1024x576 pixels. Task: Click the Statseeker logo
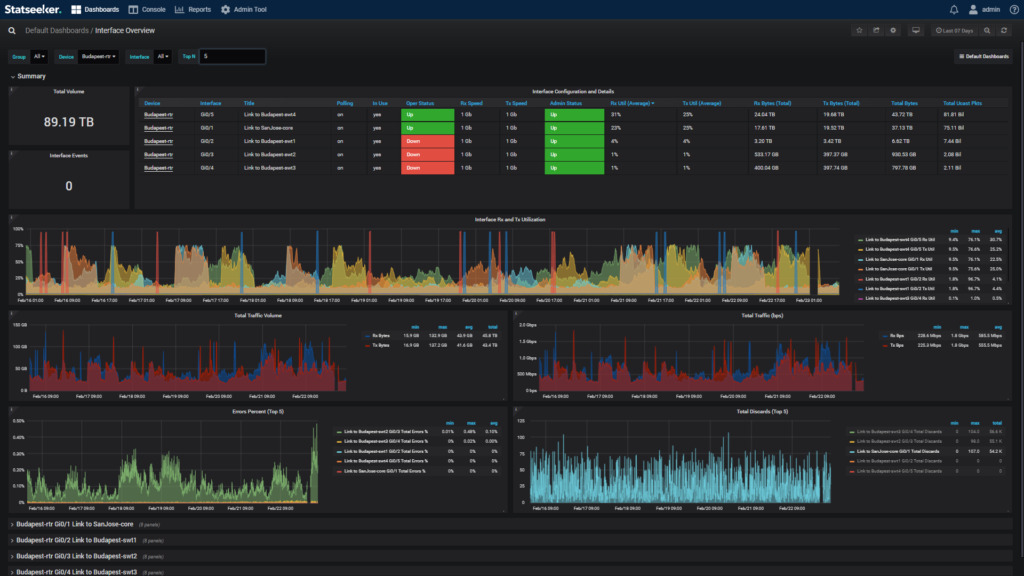pos(33,9)
